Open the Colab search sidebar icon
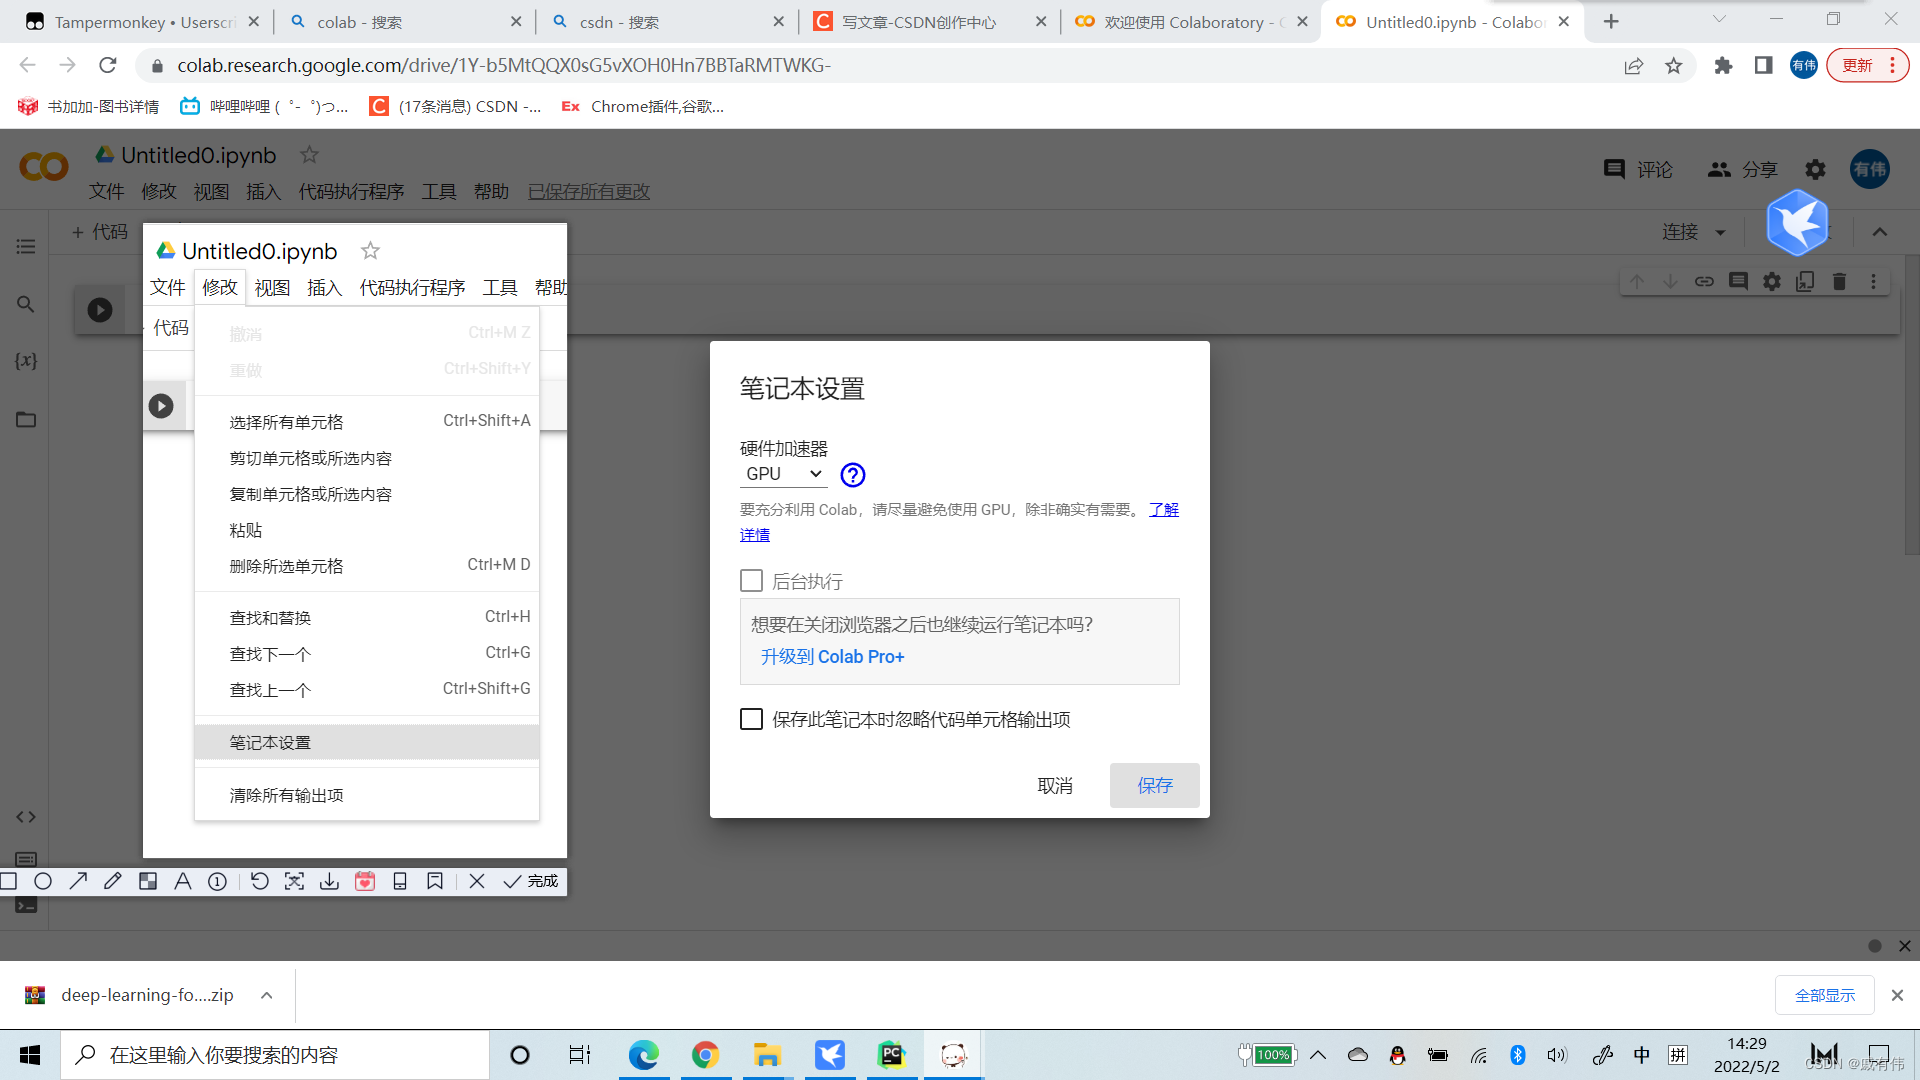 (x=26, y=304)
